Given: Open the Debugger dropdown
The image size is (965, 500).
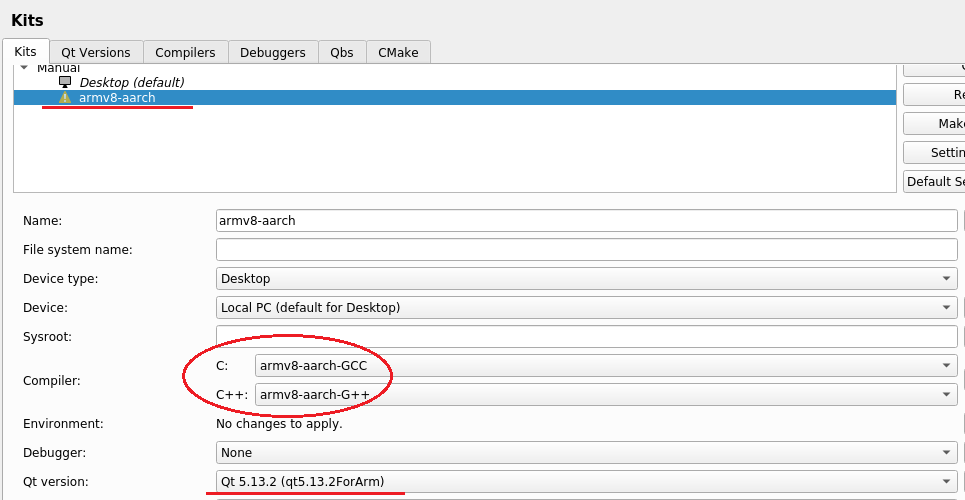Looking at the screenshot, I should point(587,453).
